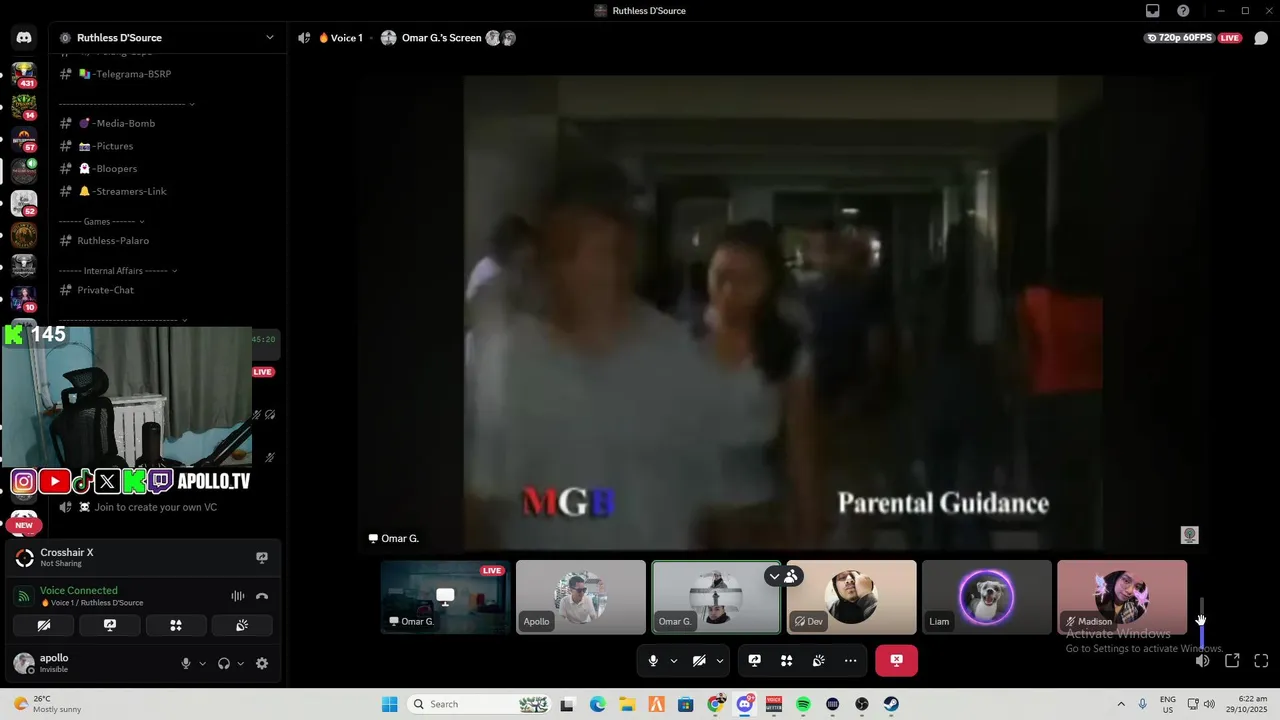
Task: Open File Explorer from taskbar
Action: (627, 704)
